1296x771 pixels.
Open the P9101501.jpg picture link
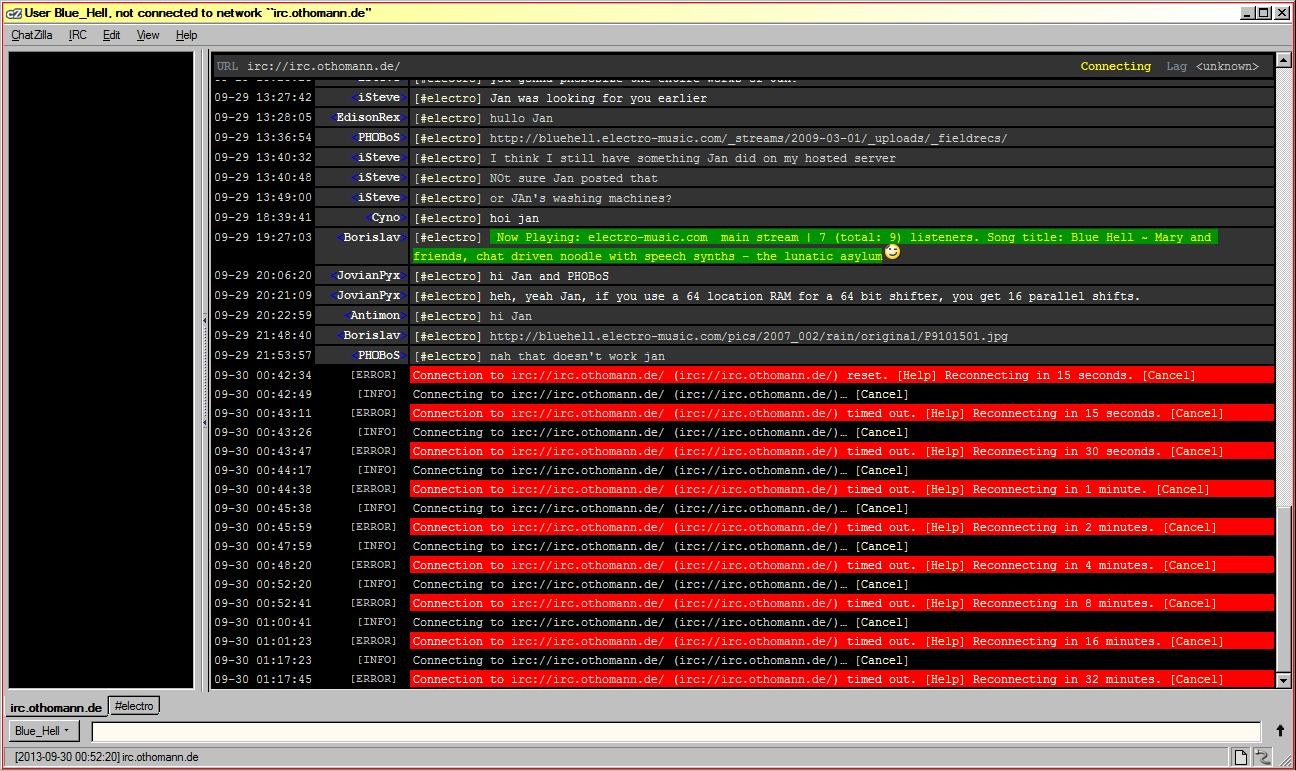click(748, 336)
